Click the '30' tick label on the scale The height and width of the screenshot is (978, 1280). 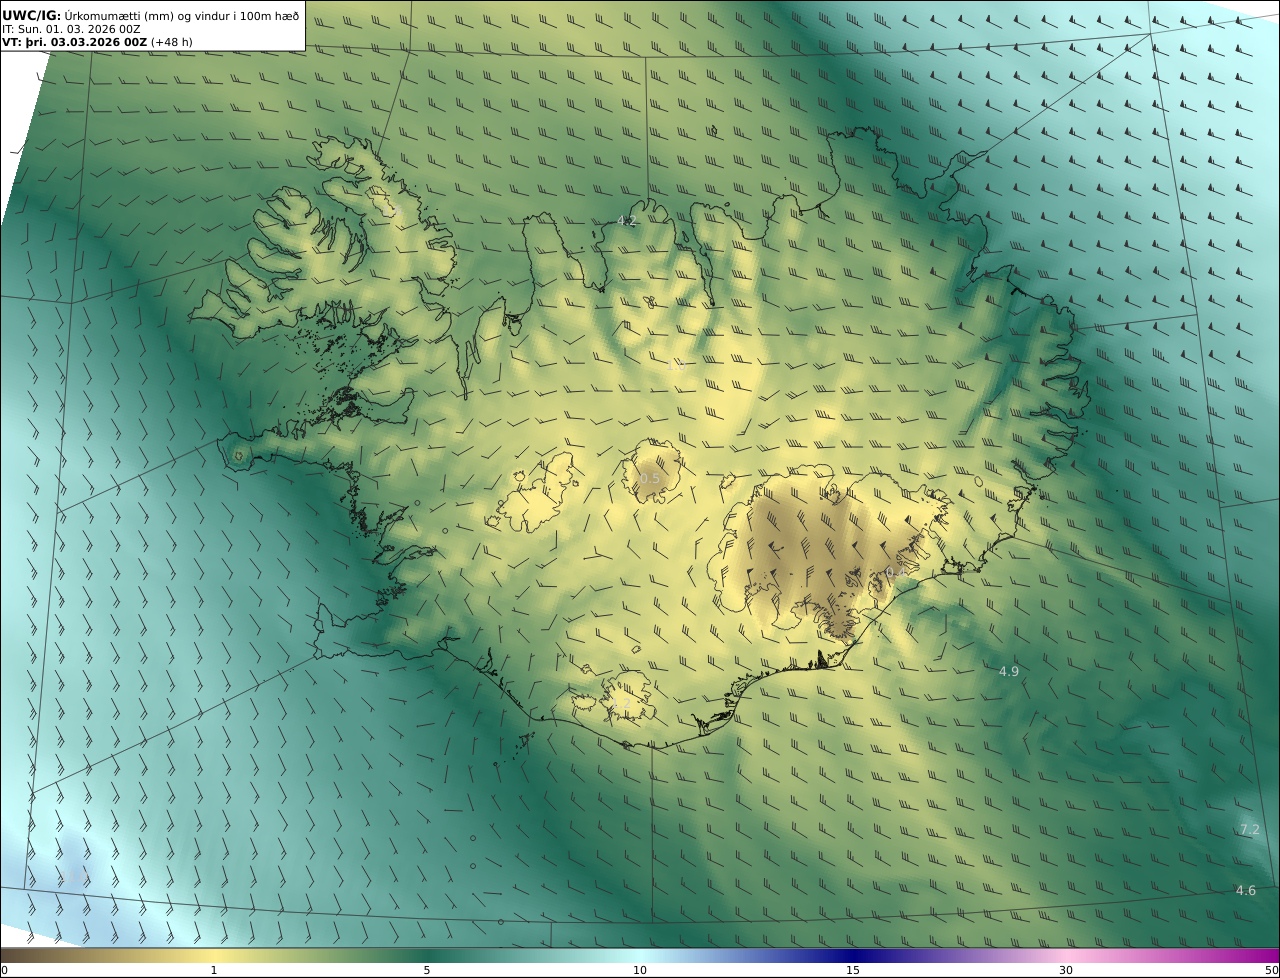click(1066, 970)
